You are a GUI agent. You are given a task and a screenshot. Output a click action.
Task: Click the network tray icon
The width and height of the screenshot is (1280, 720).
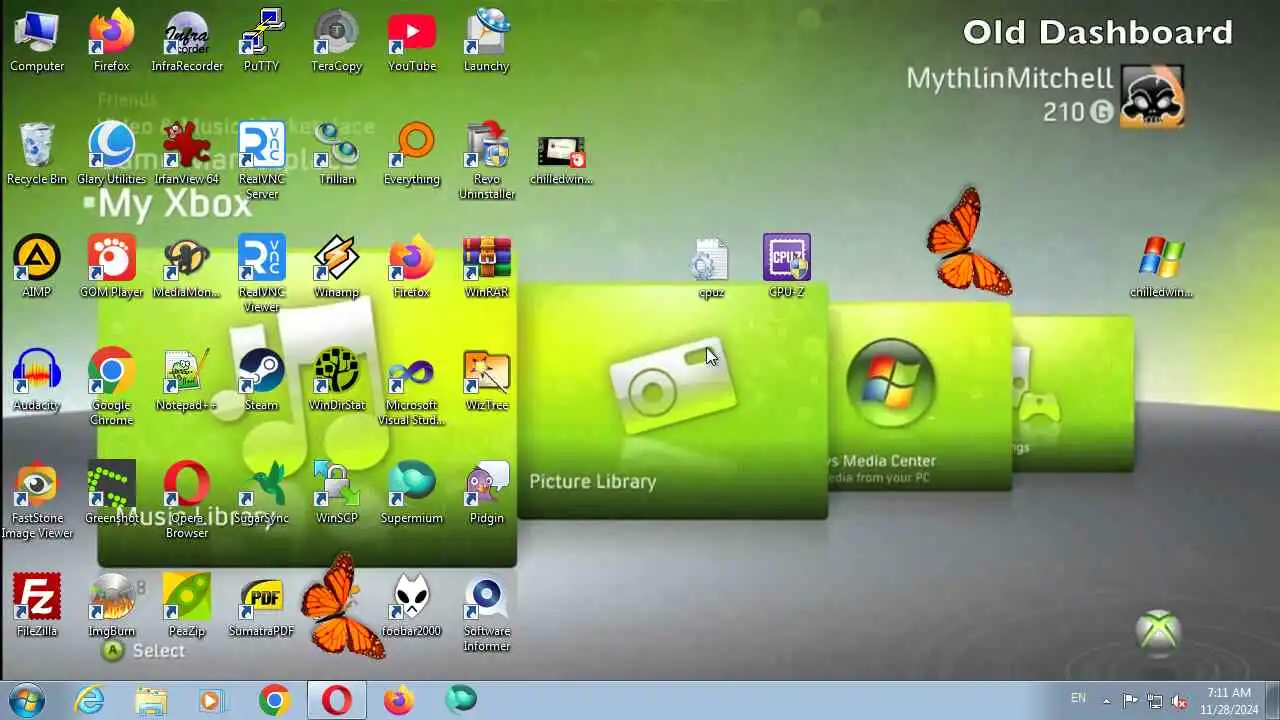[x=1155, y=700]
